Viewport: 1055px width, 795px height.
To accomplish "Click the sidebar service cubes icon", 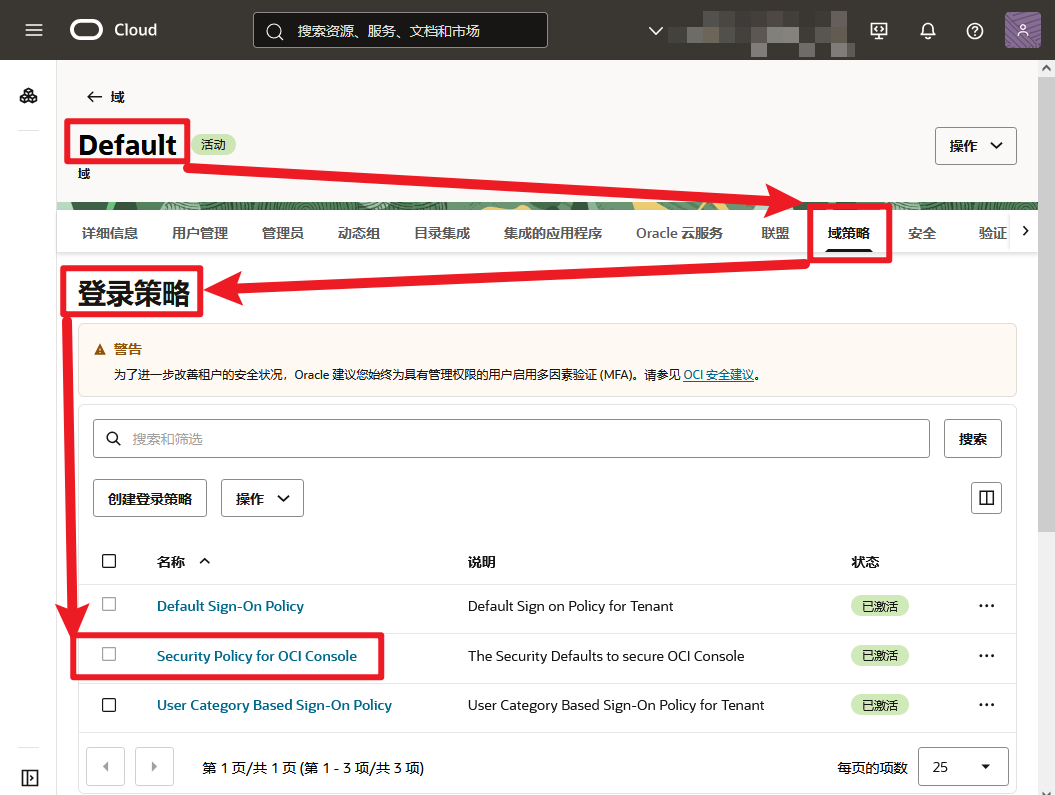I will point(28,96).
